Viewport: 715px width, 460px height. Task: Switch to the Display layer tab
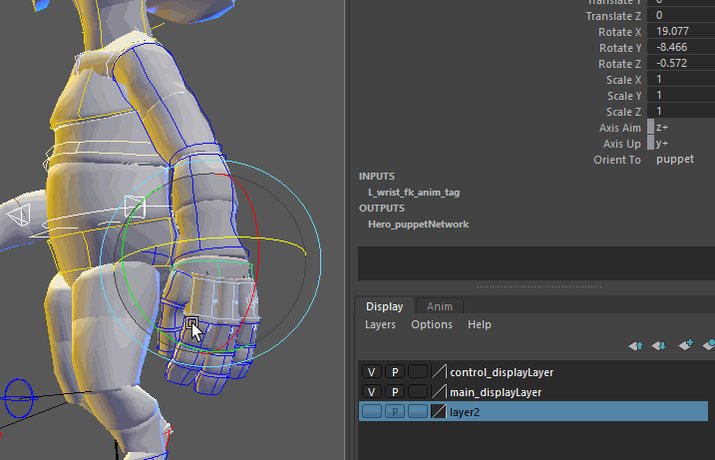384,306
